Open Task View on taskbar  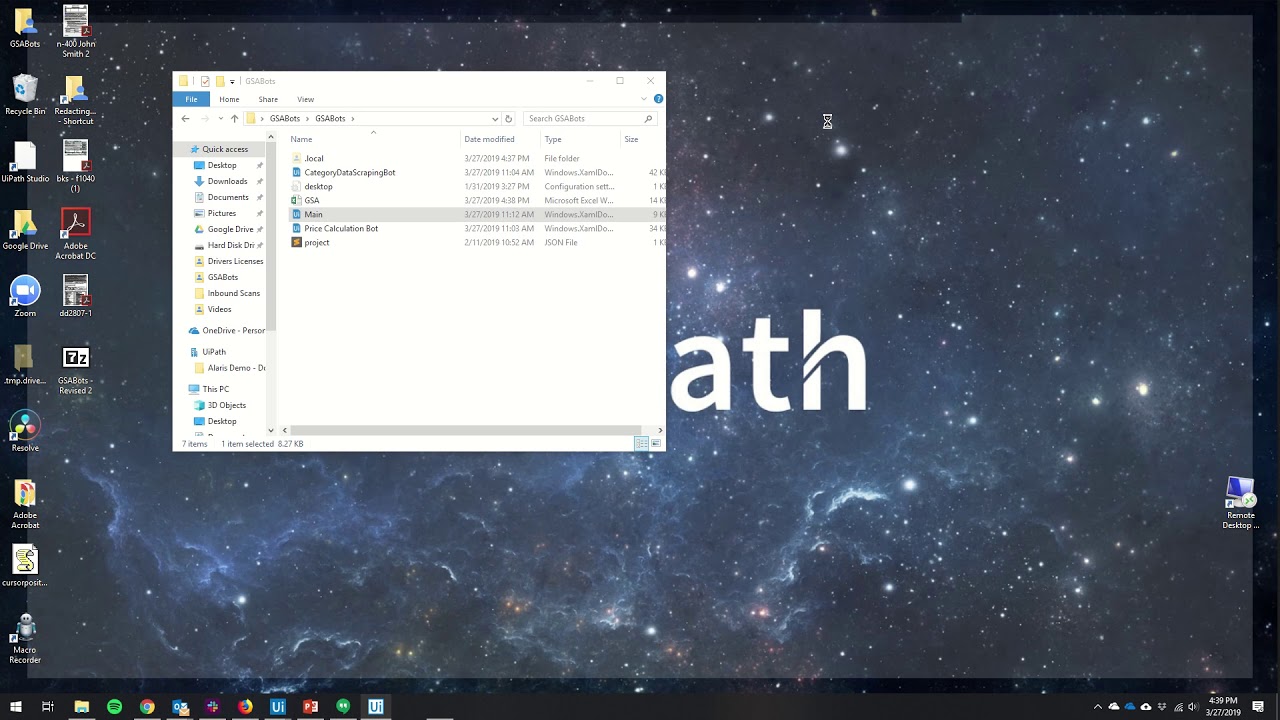coord(47,707)
